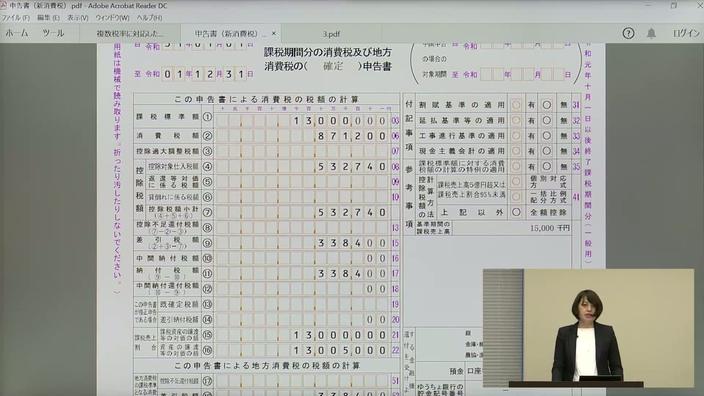Select 有 radio for 延払基準等の適用
704x396 pixels.
click(x=516, y=120)
